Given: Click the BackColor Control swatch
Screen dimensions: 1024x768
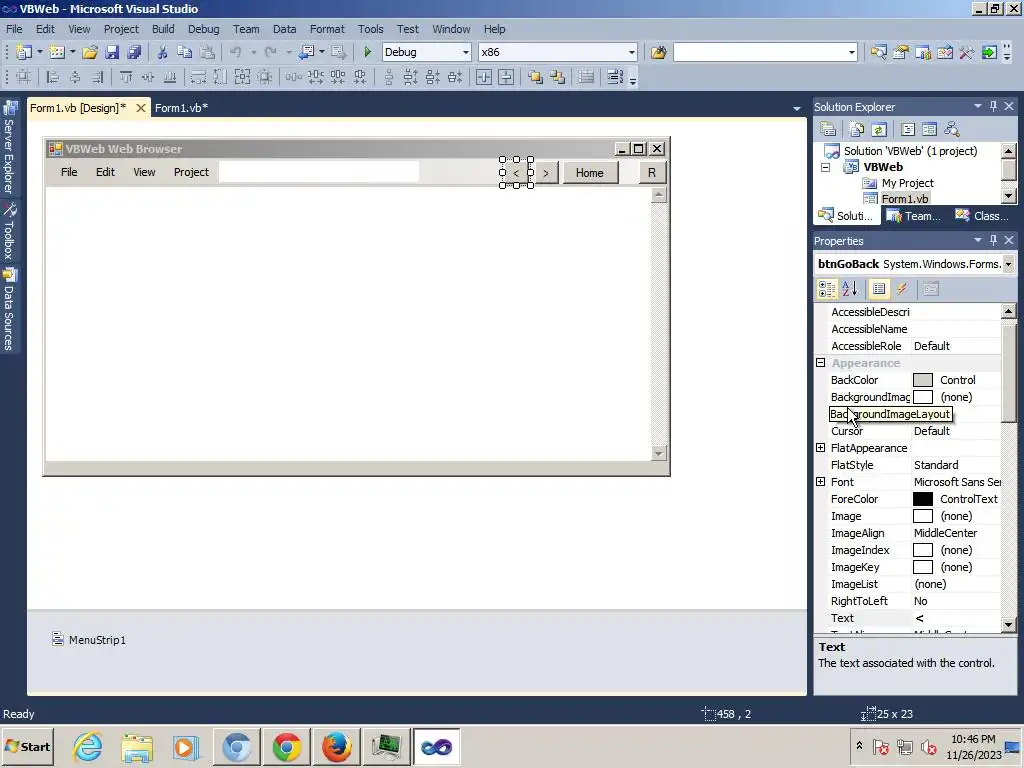Looking at the screenshot, I should pyautogui.click(x=922, y=380).
